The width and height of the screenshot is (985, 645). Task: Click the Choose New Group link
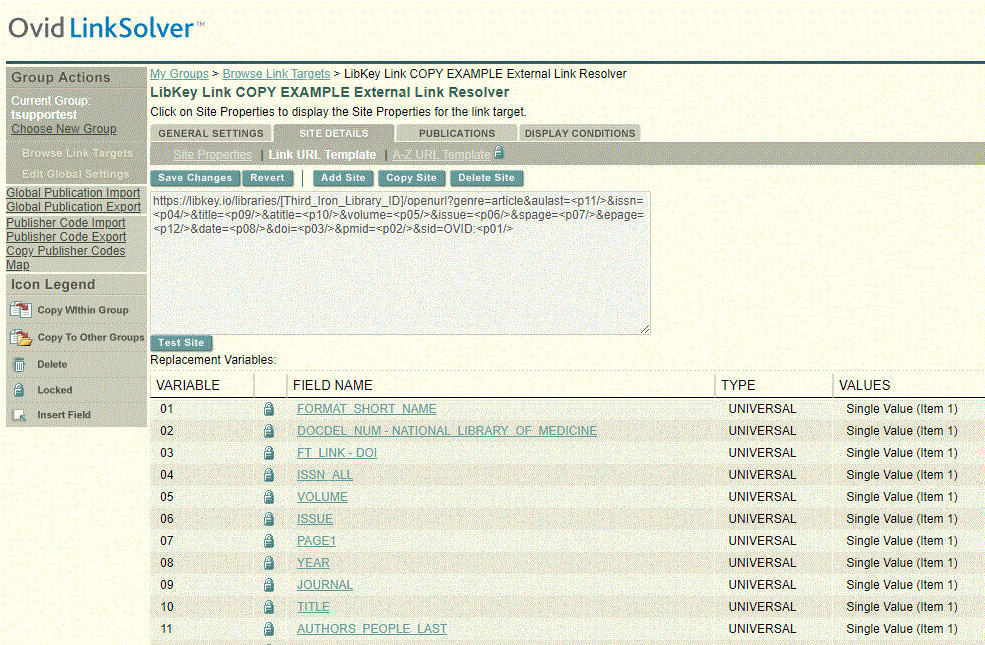coord(63,129)
